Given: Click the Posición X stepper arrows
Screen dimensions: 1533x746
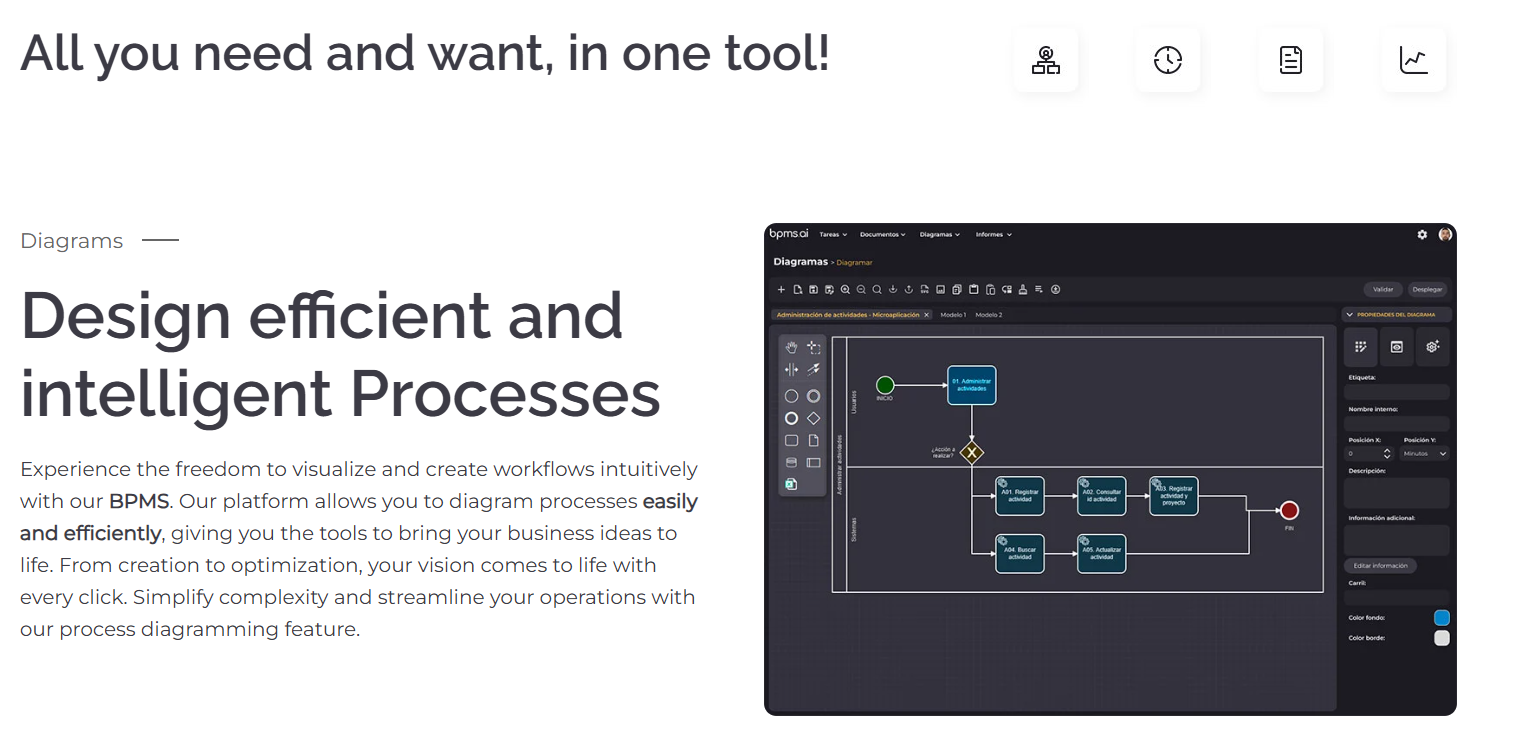Looking at the screenshot, I should 1387,454.
